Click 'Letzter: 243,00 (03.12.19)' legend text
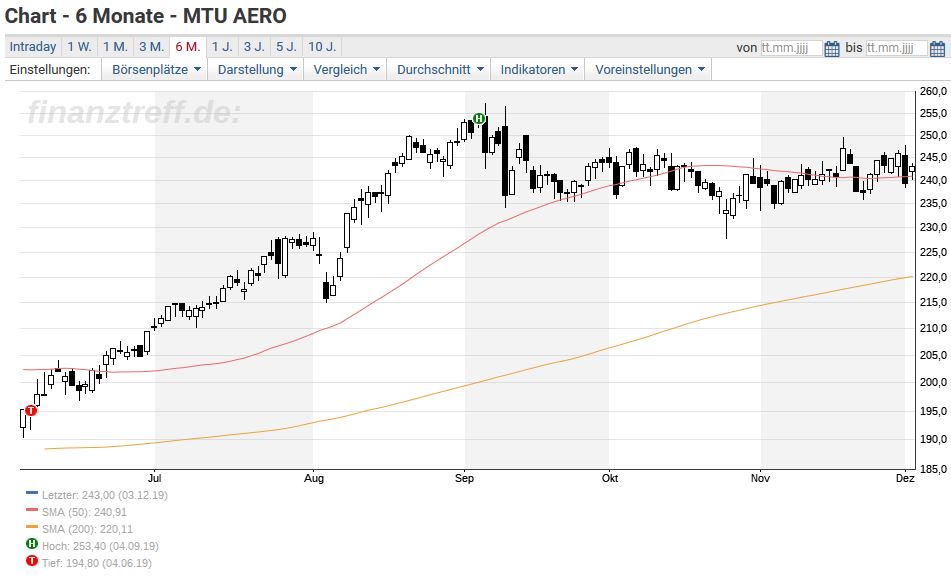Viewport: 951px width, 578px height. click(105, 496)
